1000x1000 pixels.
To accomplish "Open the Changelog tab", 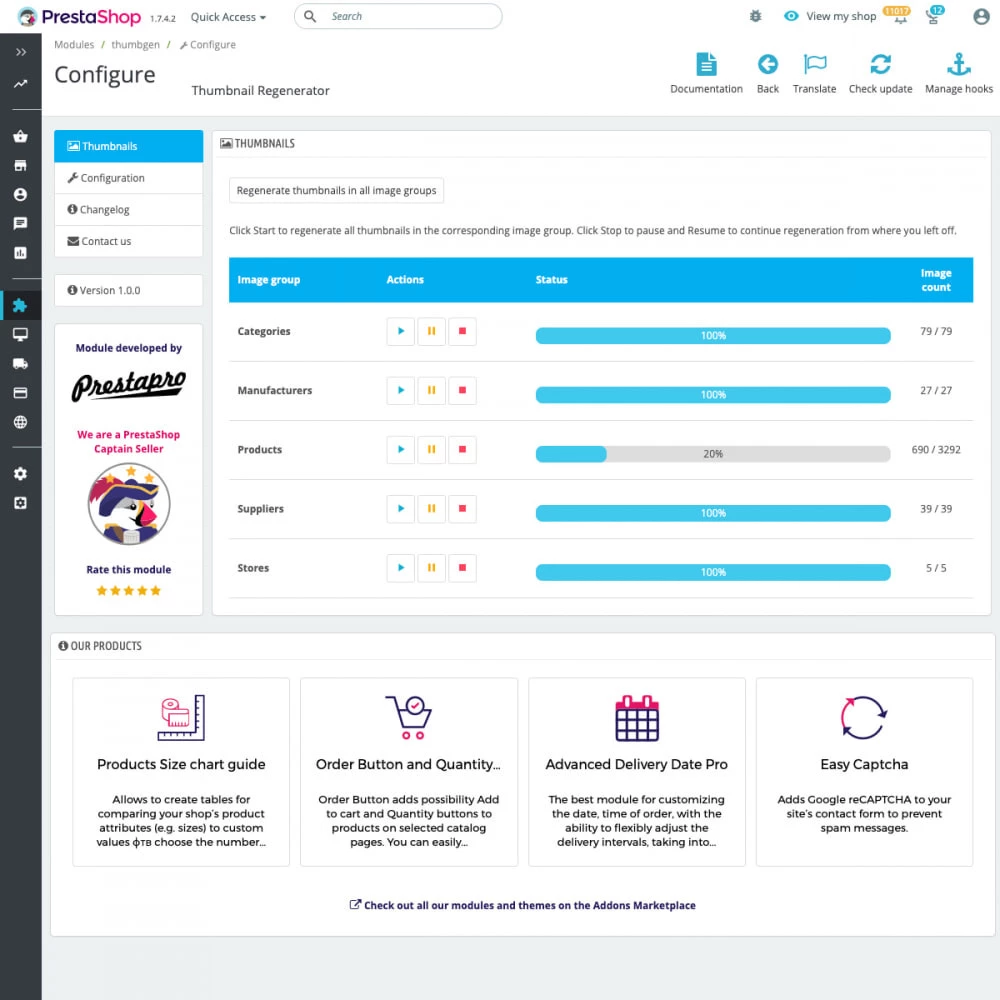I will click(129, 209).
